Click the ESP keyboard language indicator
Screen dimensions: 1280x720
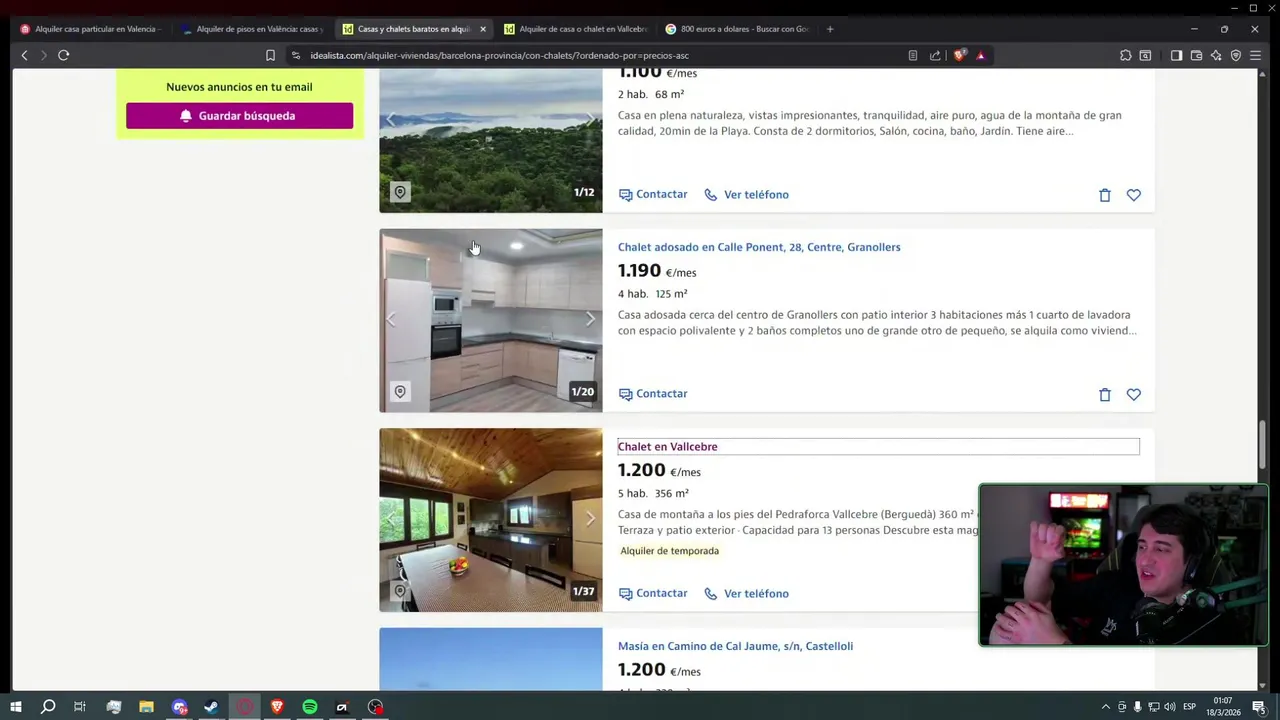tap(1190, 707)
